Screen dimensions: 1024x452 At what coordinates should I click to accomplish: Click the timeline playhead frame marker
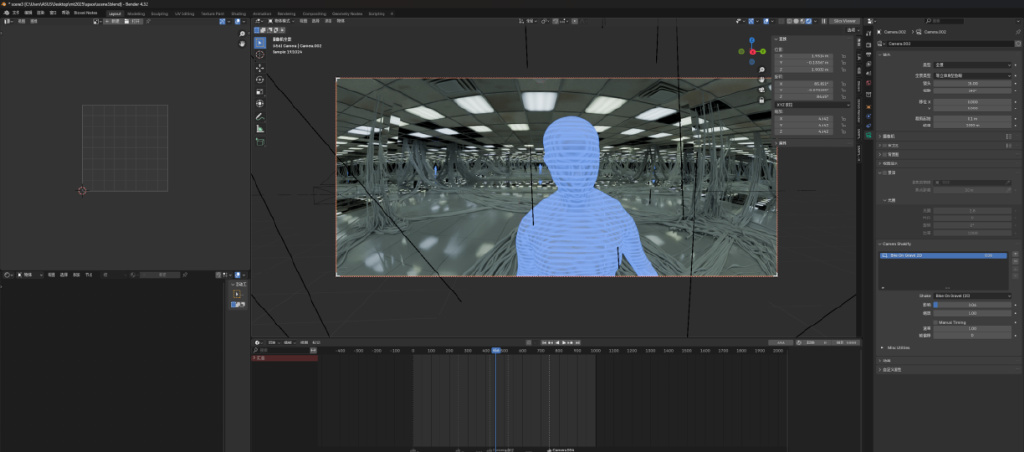tap(496, 350)
